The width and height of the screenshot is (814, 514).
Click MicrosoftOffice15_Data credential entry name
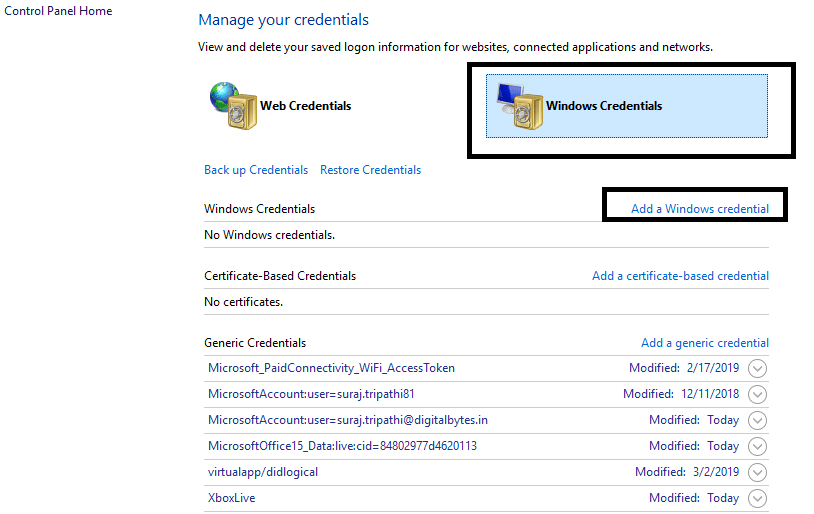[342, 446]
